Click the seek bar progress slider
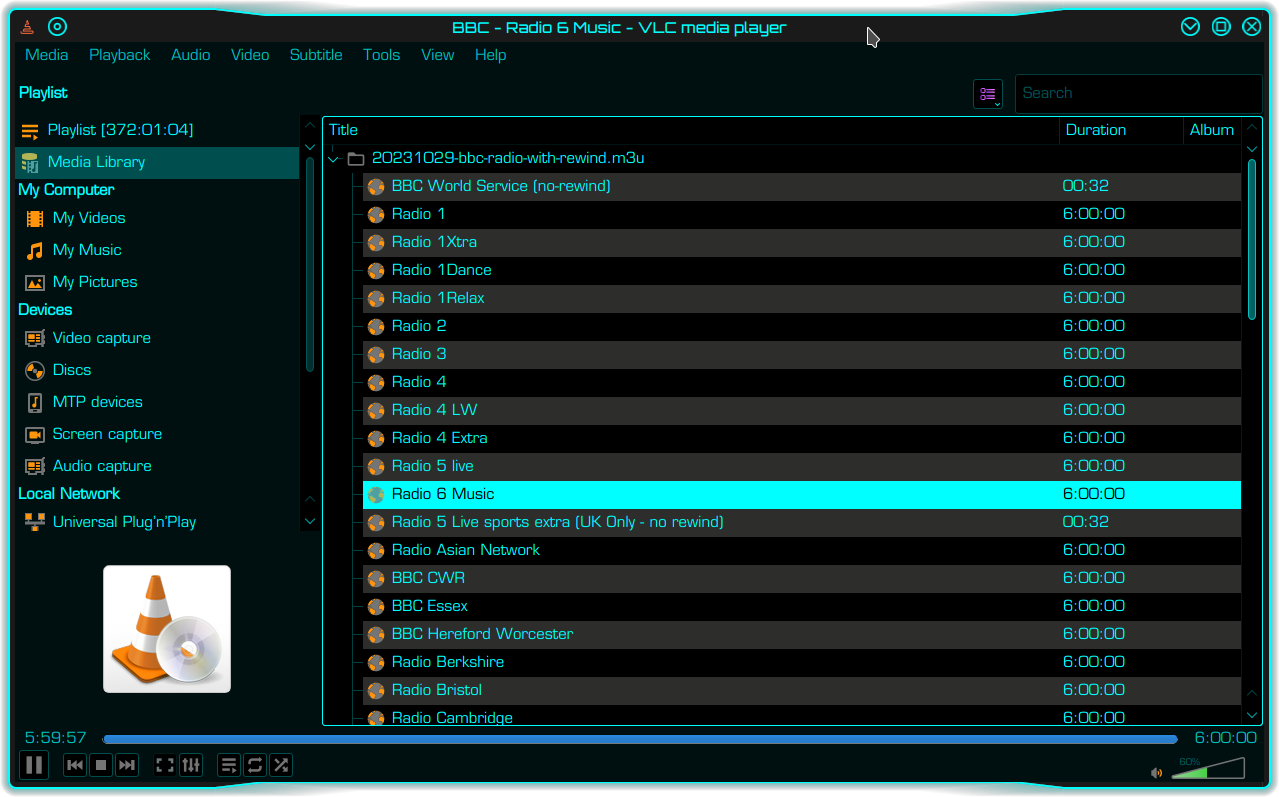The height and width of the screenshot is (797, 1279). click(640, 739)
